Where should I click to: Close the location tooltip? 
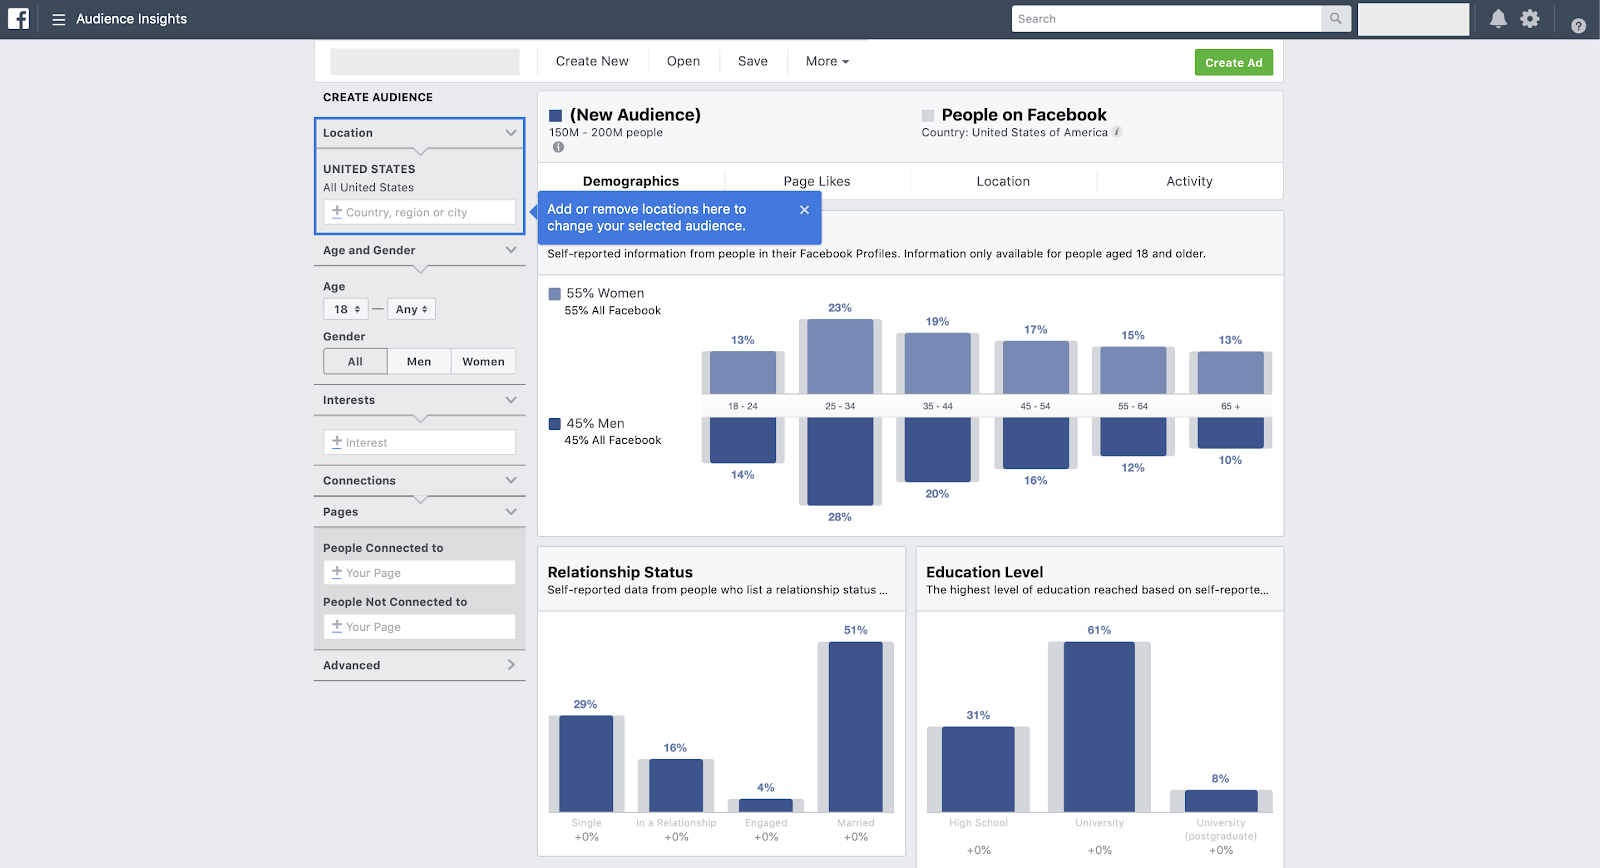click(x=804, y=210)
